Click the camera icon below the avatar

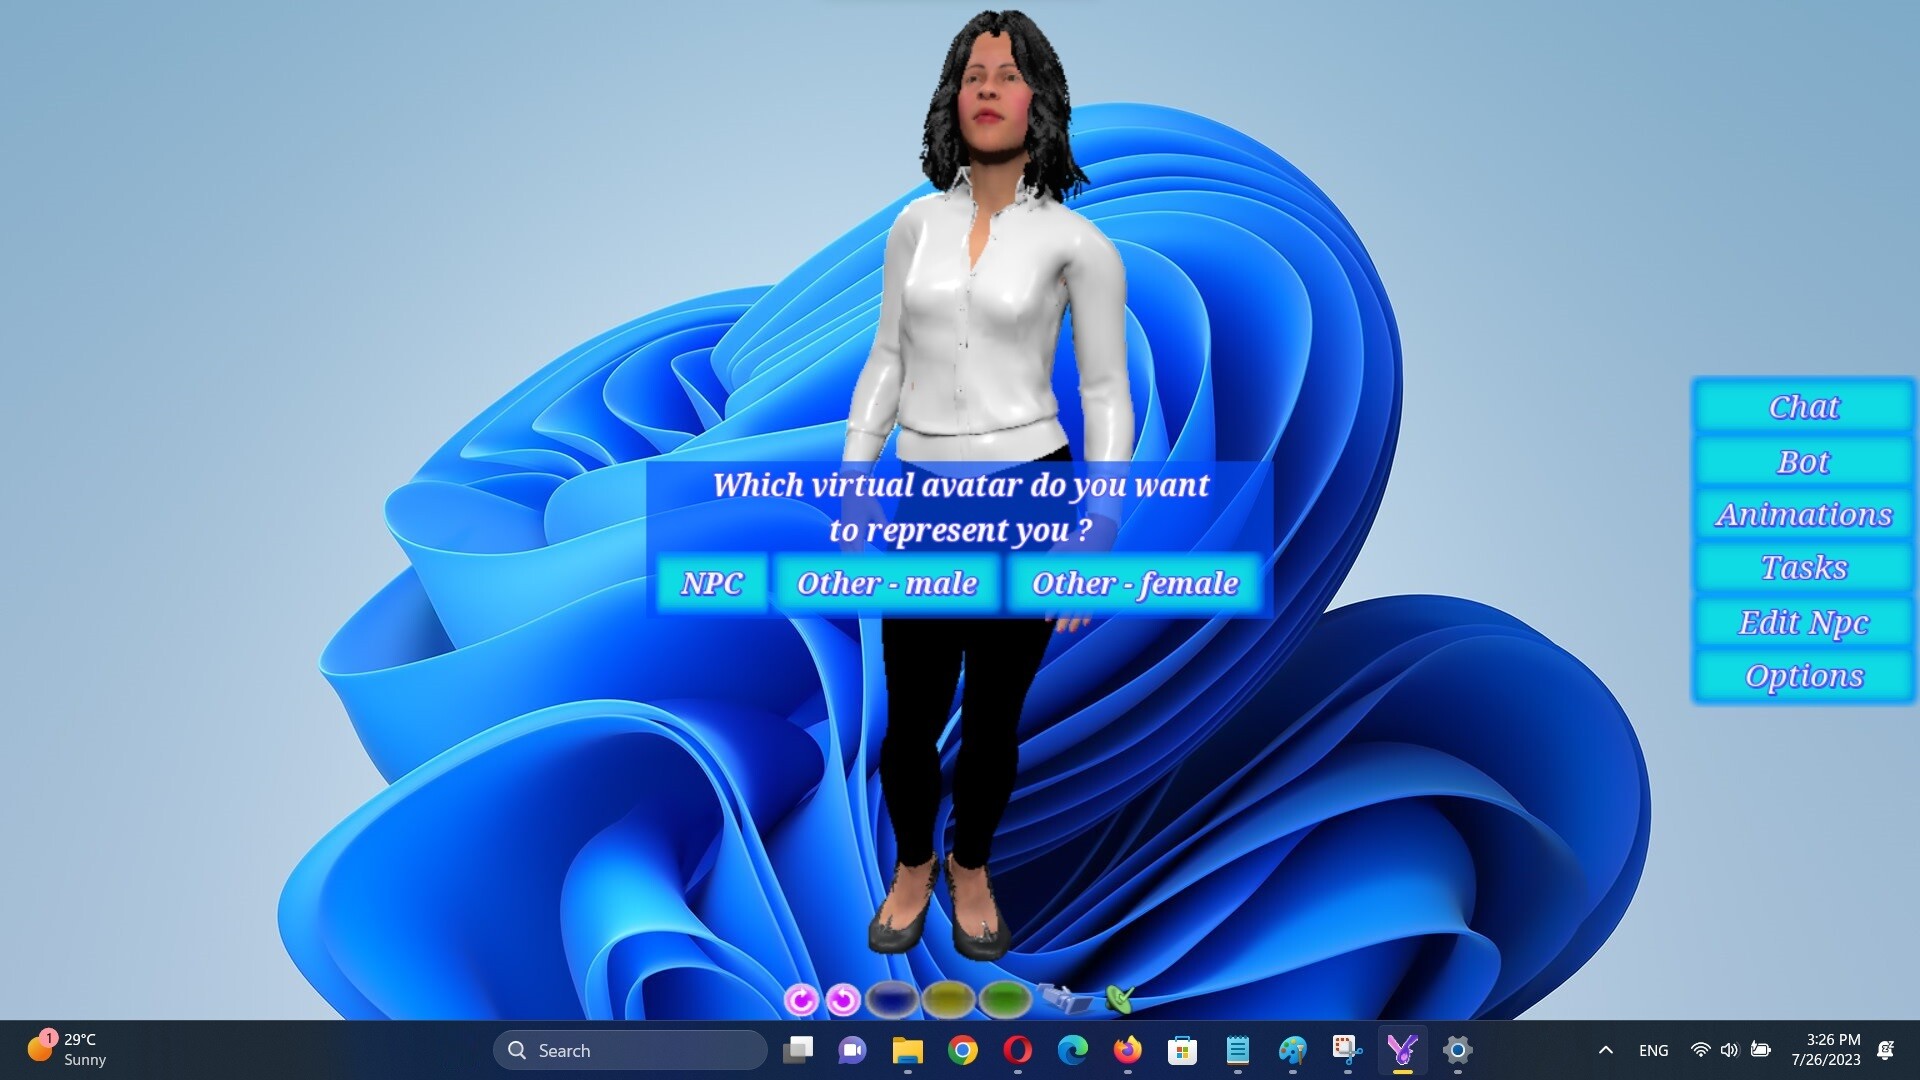click(1057, 1000)
